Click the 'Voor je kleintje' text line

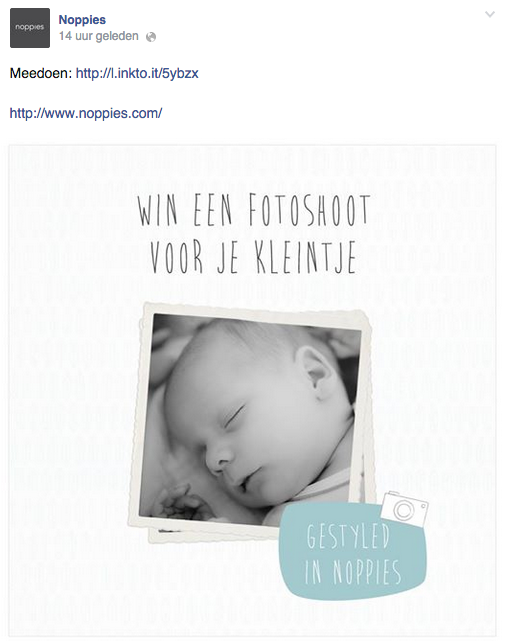[253, 258]
